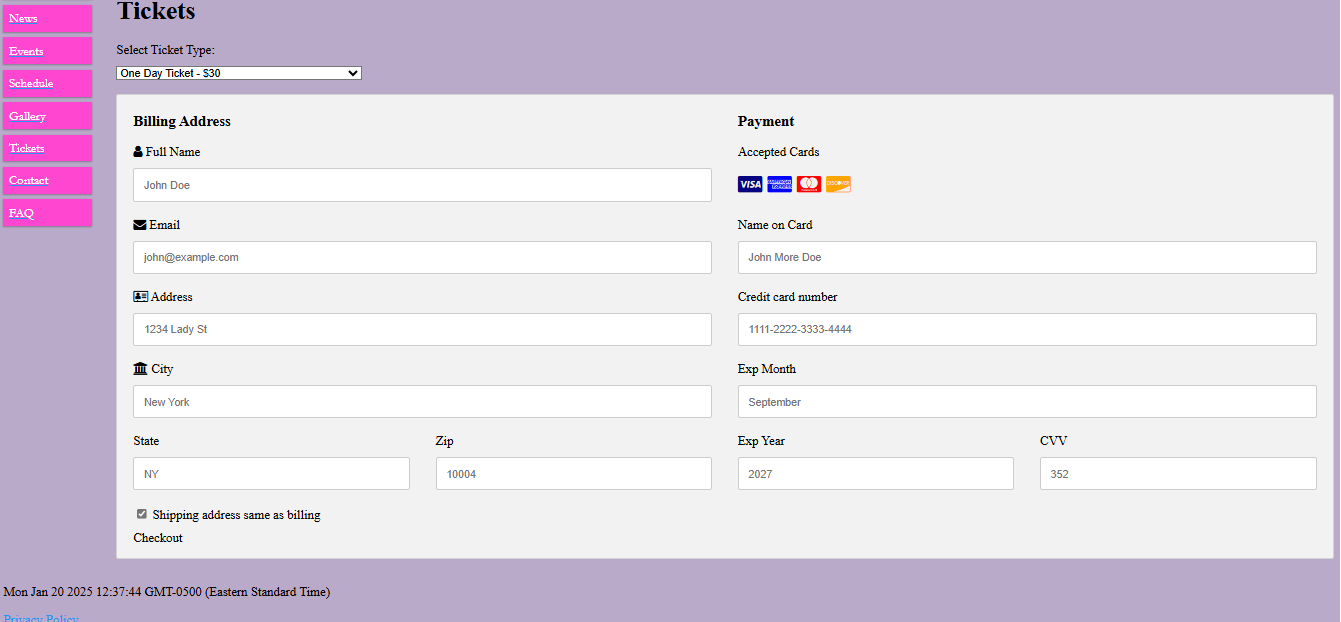Click the date and time text

pyautogui.click(x=166, y=592)
